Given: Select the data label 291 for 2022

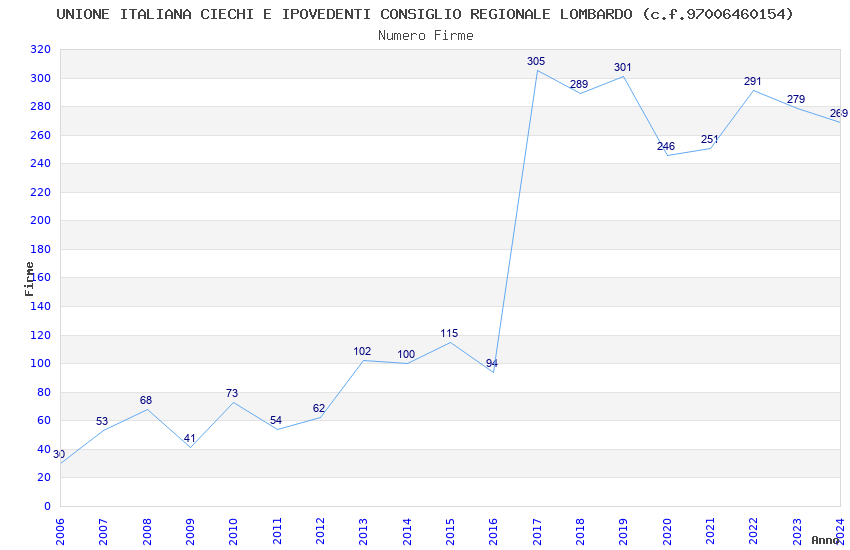Looking at the screenshot, I should coord(752,81).
